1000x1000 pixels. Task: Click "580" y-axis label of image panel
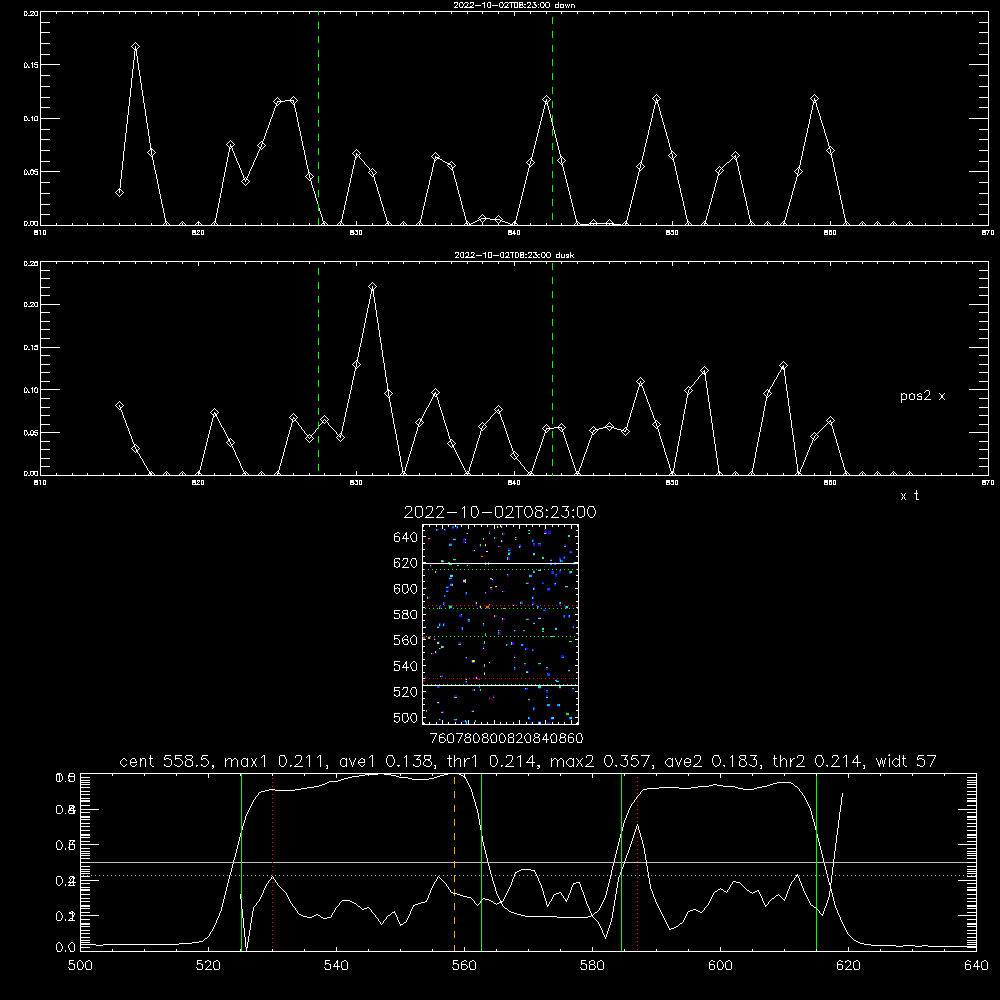coord(406,615)
